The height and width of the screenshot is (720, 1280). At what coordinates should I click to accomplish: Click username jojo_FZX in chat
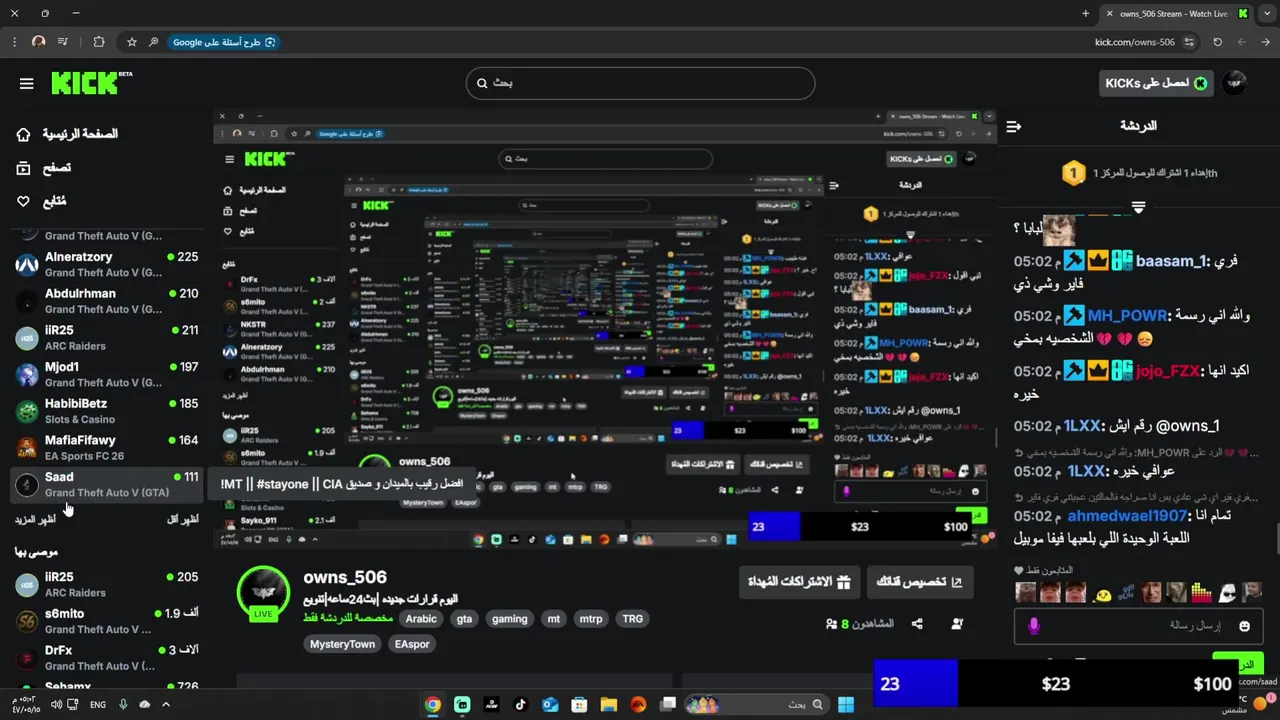coord(1168,371)
